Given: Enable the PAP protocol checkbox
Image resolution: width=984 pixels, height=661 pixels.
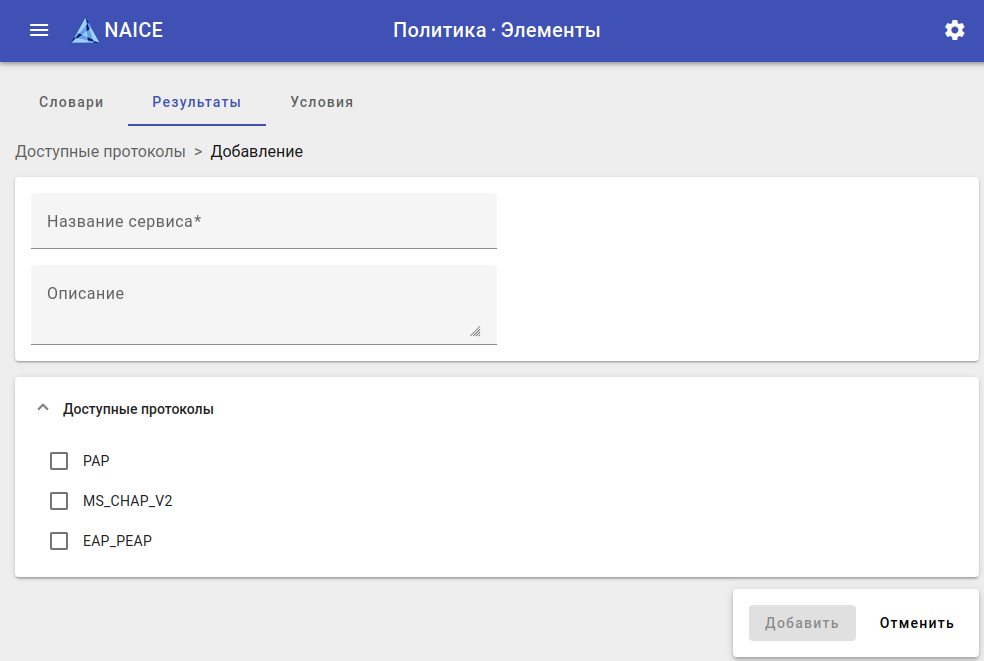Looking at the screenshot, I should pos(59,461).
